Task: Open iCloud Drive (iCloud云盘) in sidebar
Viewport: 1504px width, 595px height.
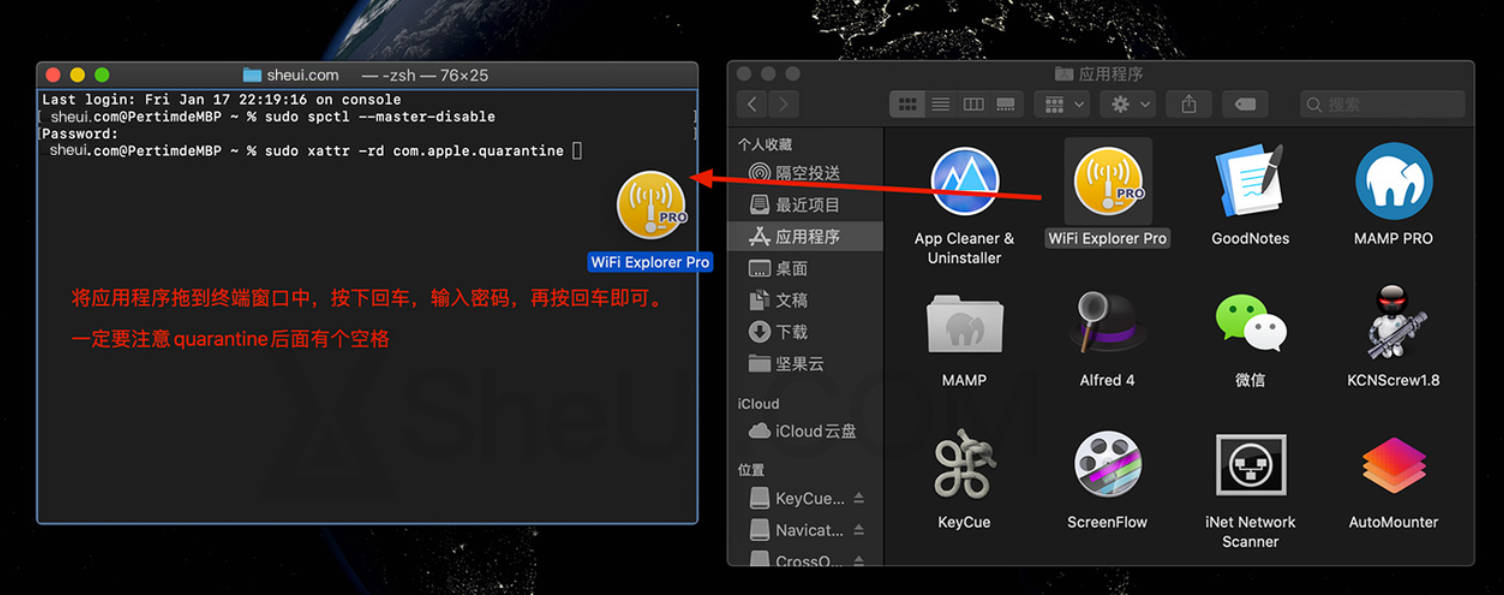Action: coord(808,431)
